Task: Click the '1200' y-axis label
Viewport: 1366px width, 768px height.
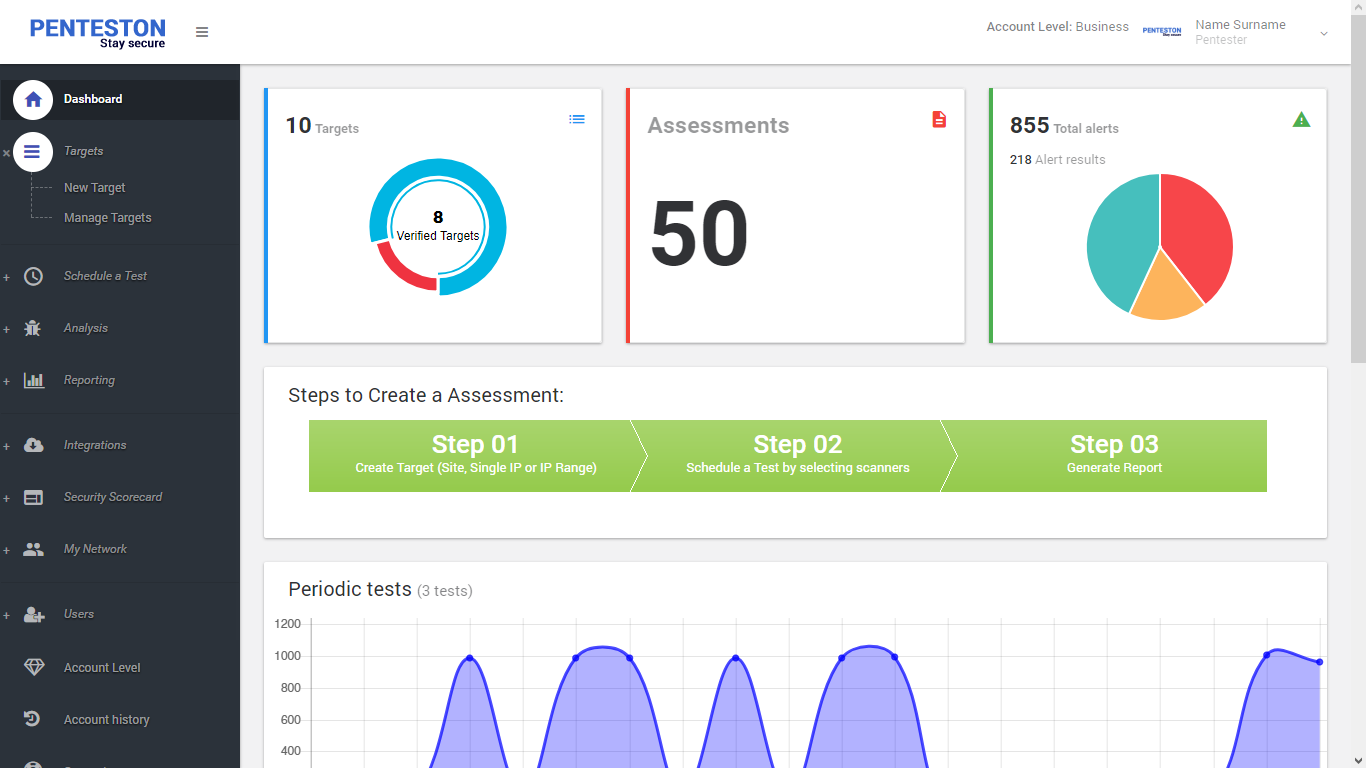Action: (x=287, y=624)
